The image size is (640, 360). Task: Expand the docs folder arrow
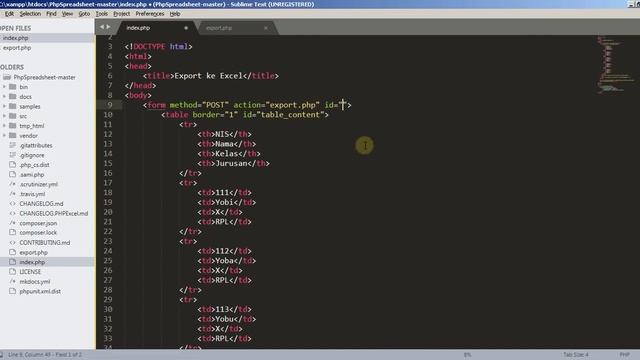tap(4, 97)
